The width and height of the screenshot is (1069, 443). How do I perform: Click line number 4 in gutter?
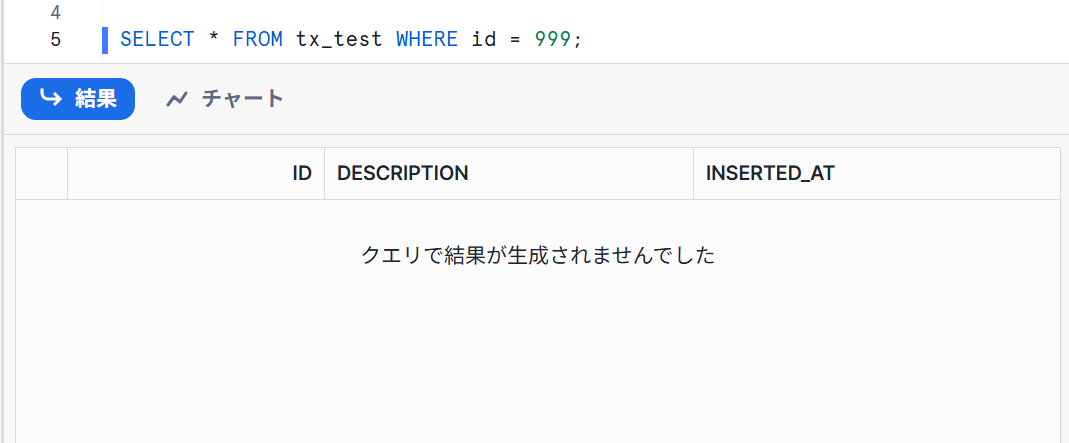tap(55, 13)
